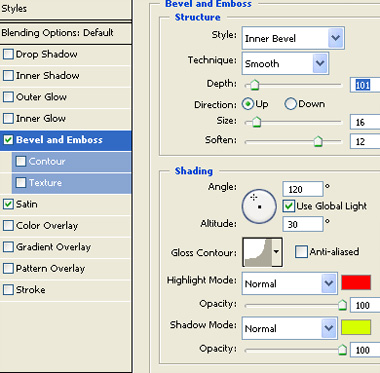The width and height of the screenshot is (380, 373).
Task: Click the Depth value field
Action: (365, 85)
